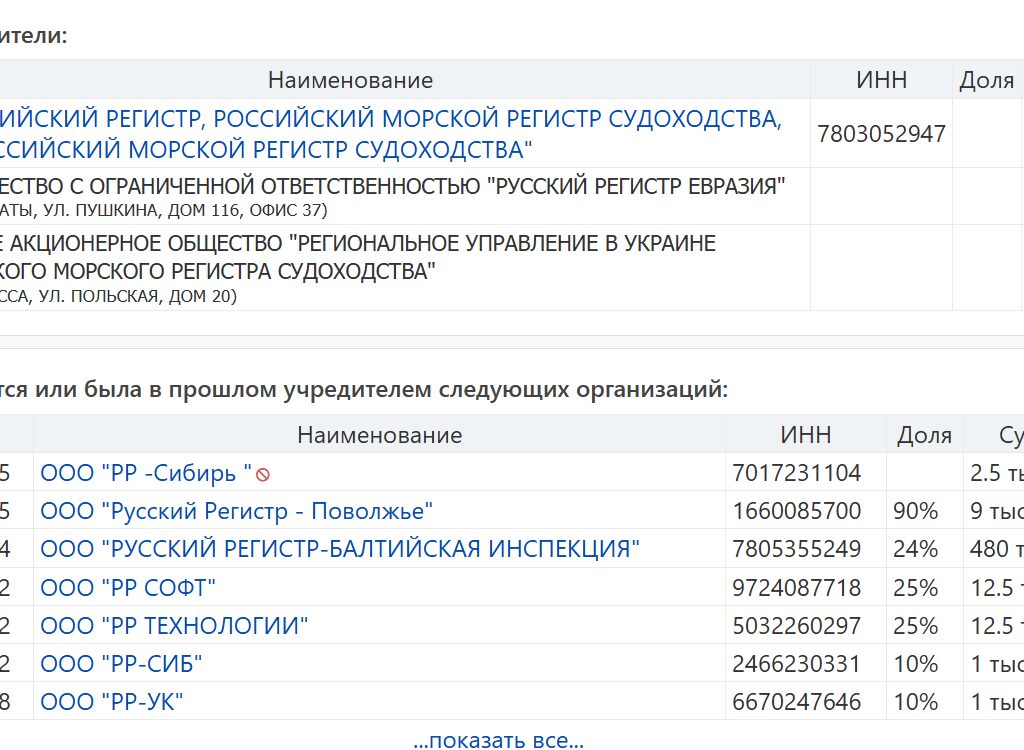Select the INN 1660085700 cell
Viewport: 1024px width, 750px height.
click(796, 511)
